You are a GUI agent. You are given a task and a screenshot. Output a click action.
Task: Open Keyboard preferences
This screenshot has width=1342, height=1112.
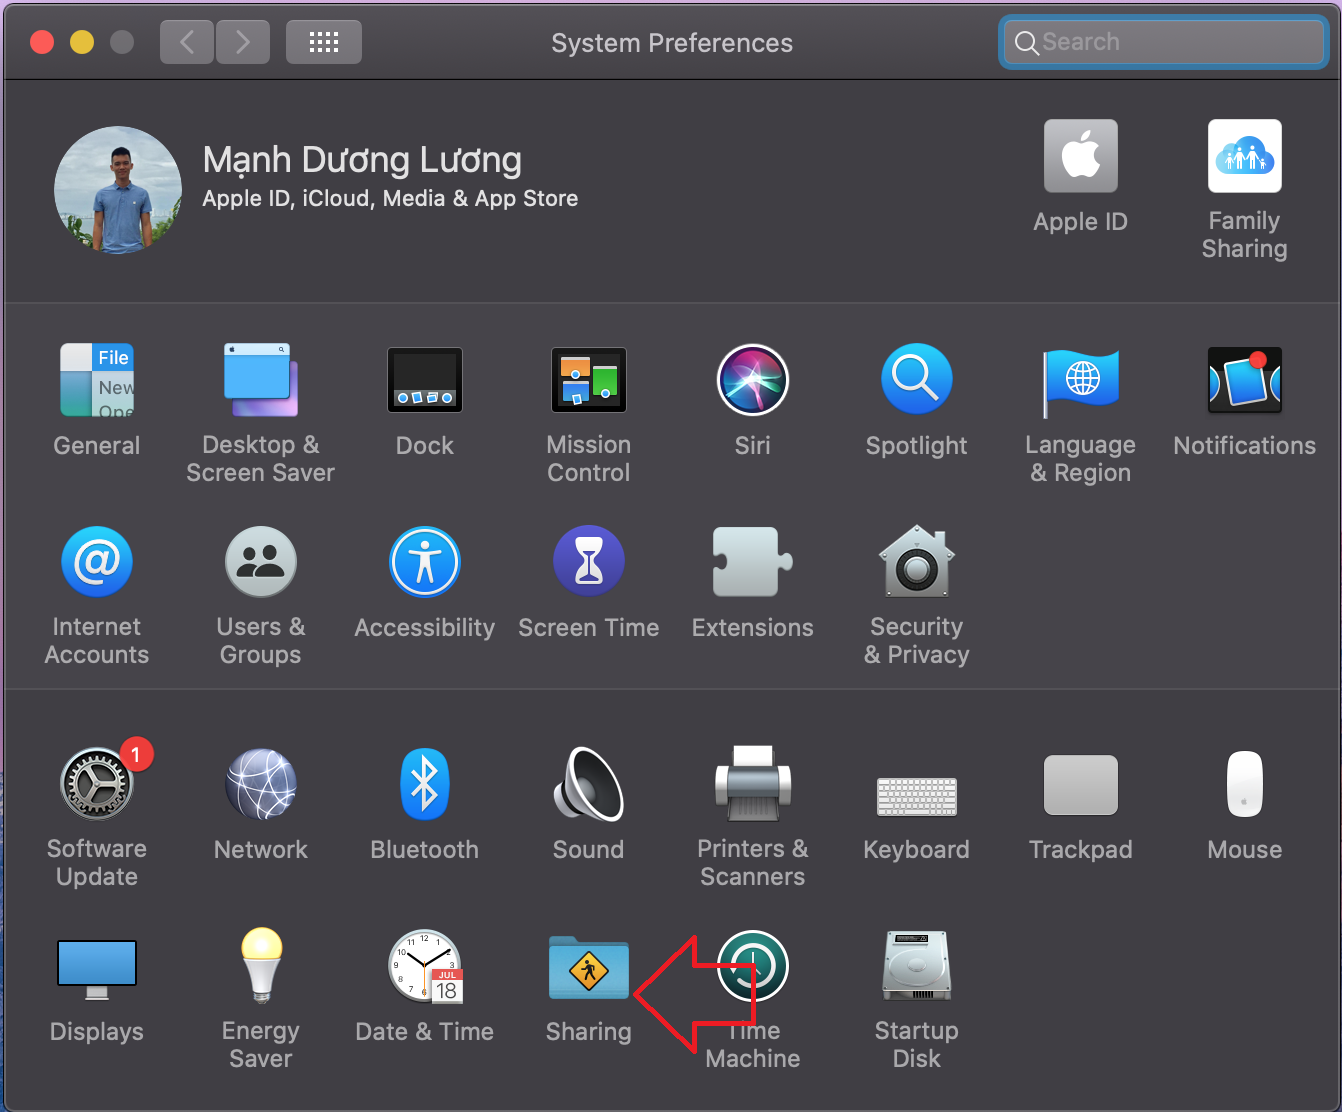[917, 797]
